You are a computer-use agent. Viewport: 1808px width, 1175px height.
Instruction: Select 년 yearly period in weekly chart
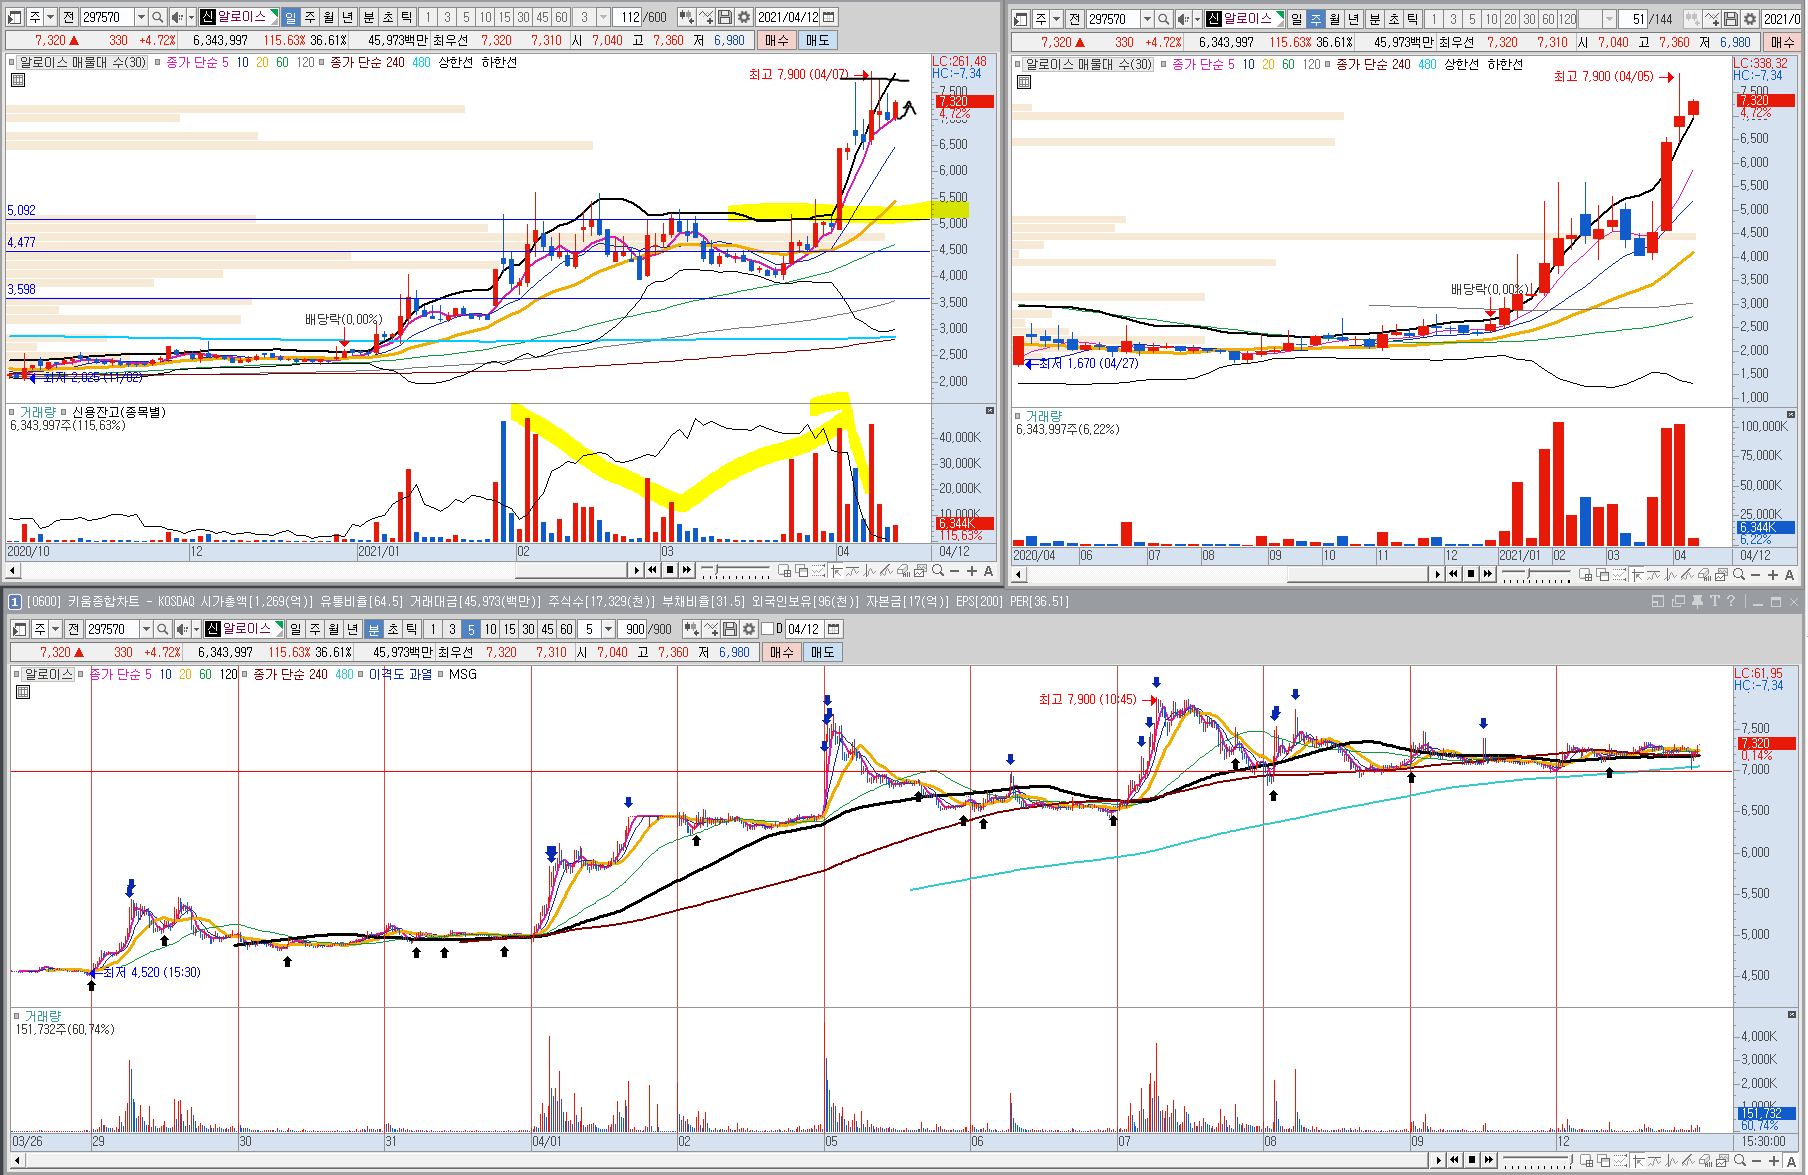(x=1354, y=19)
